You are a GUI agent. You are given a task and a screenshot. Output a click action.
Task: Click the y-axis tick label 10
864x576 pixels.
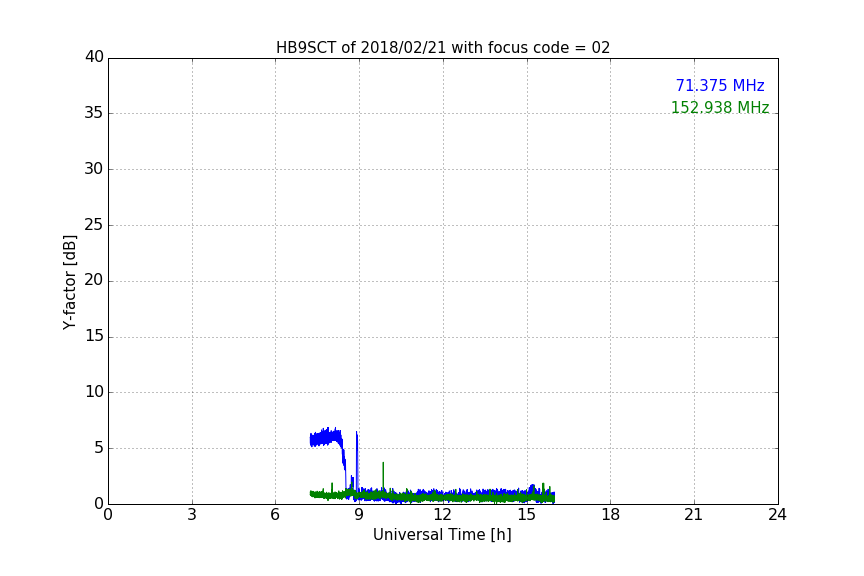click(94, 392)
